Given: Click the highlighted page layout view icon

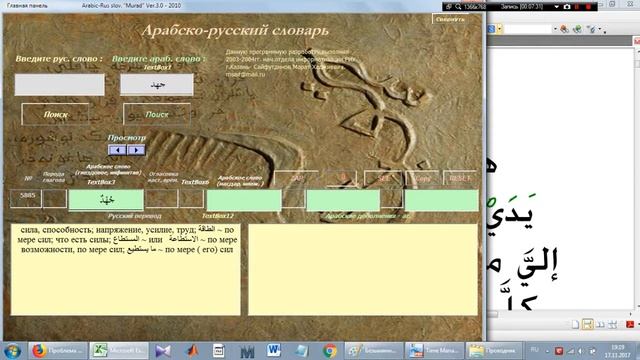Looking at the screenshot, I should tap(587, 324).
